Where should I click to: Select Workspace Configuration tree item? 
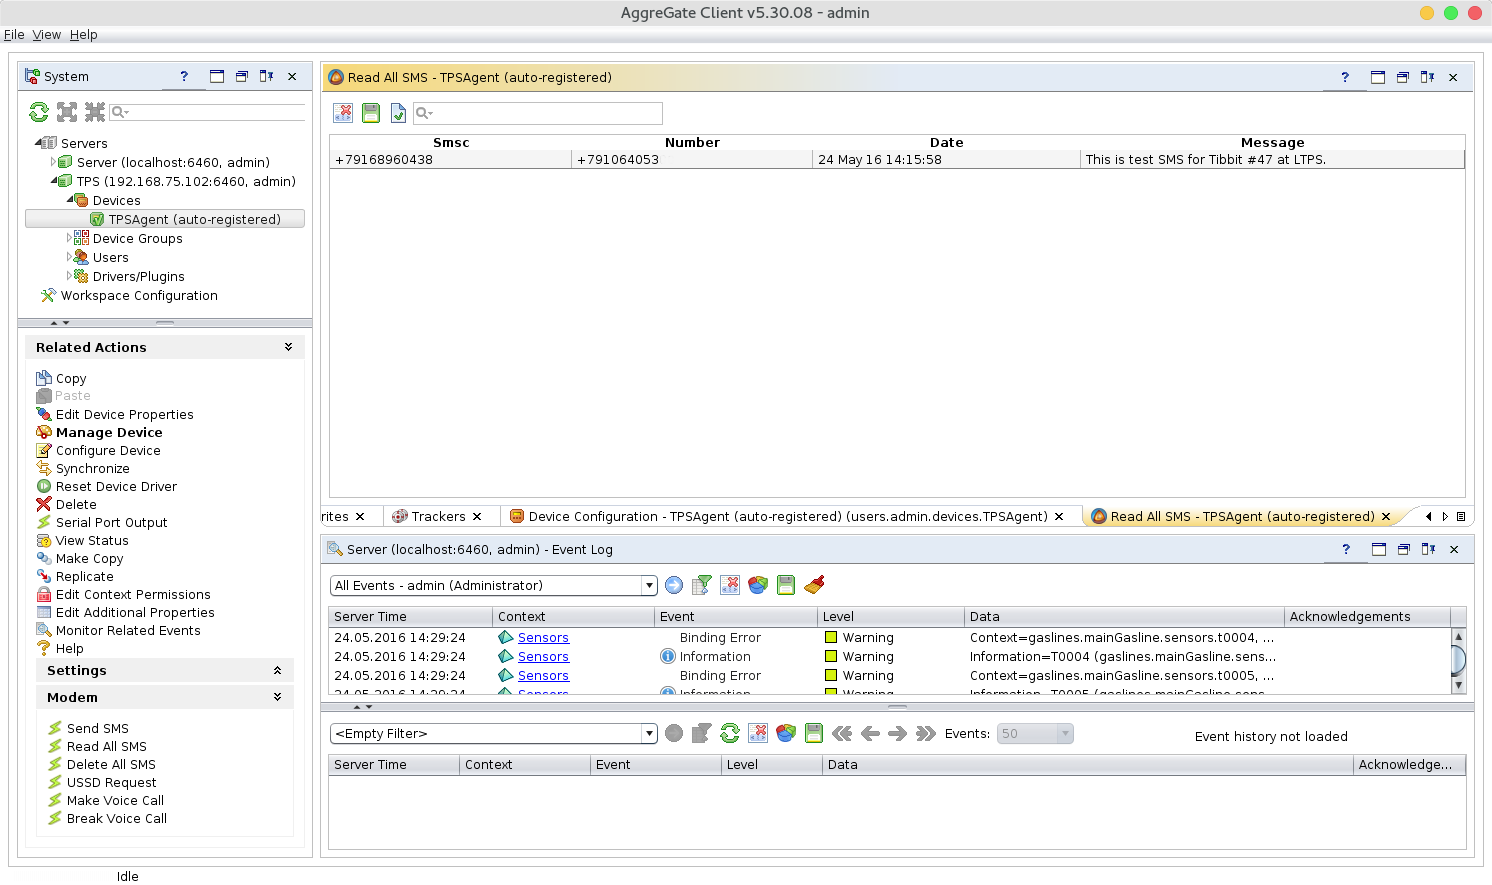click(139, 295)
